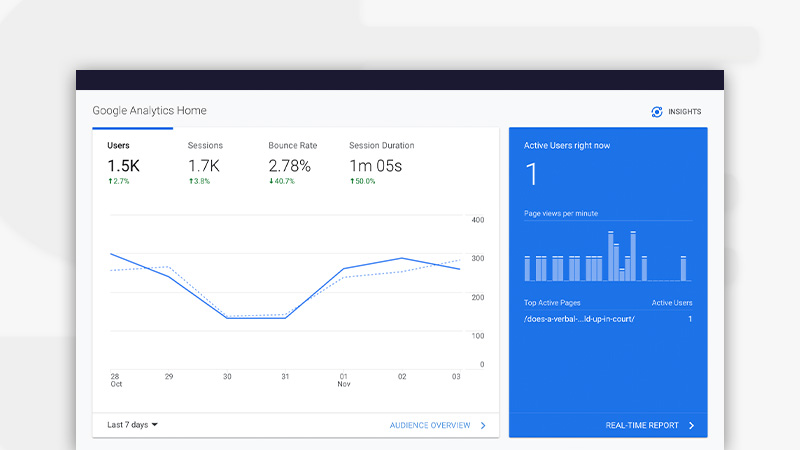
Task: Click the Session Duration 50.0% change indicator
Action: (x=363, y=182)
